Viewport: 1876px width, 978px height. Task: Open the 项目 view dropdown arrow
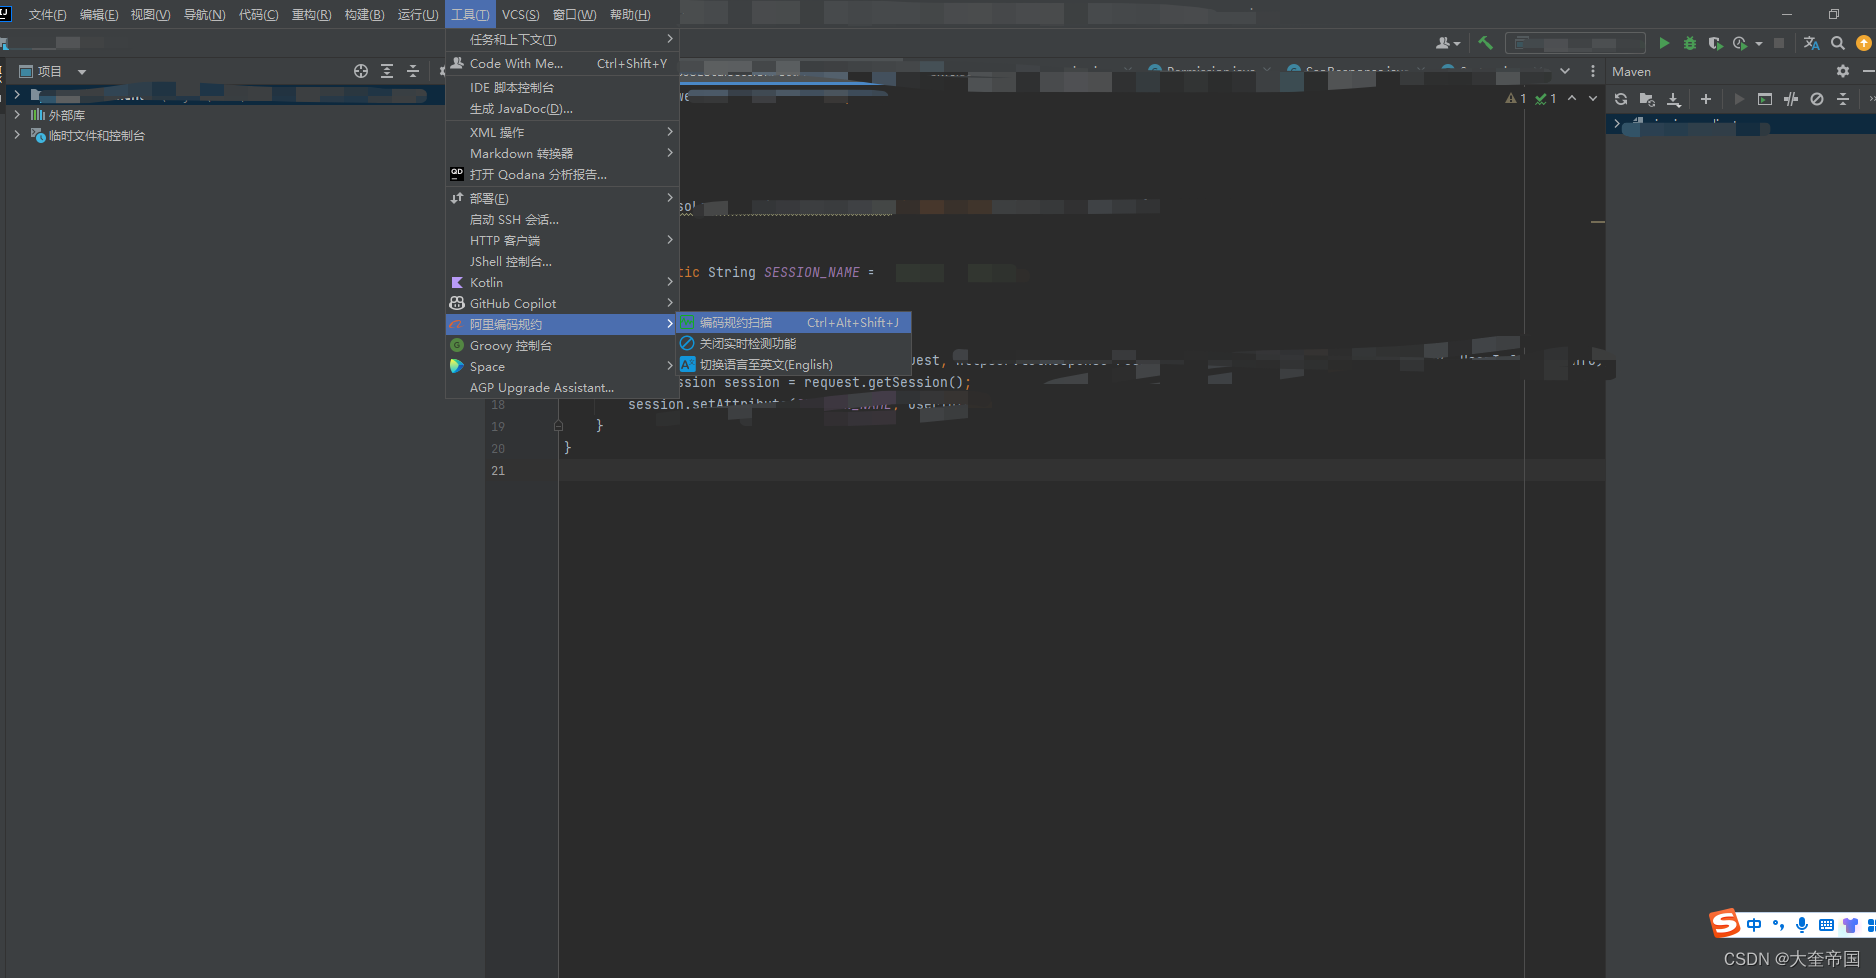point(82,72)
